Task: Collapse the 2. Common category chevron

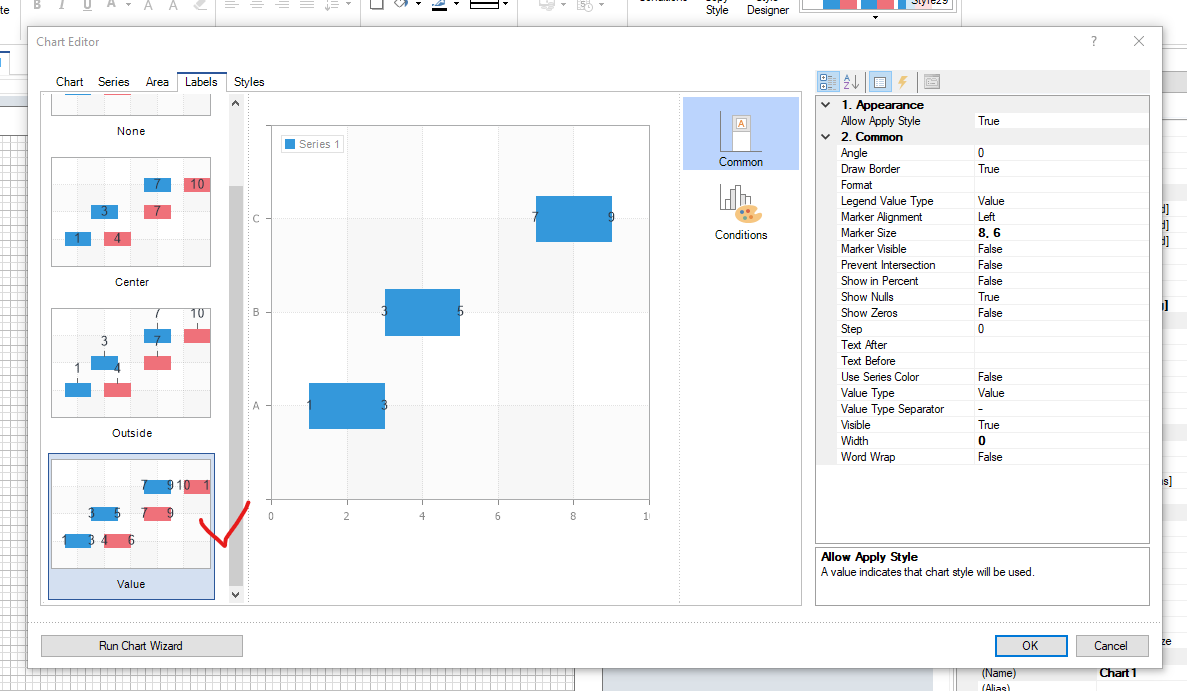Action: [x=826, y=137]
